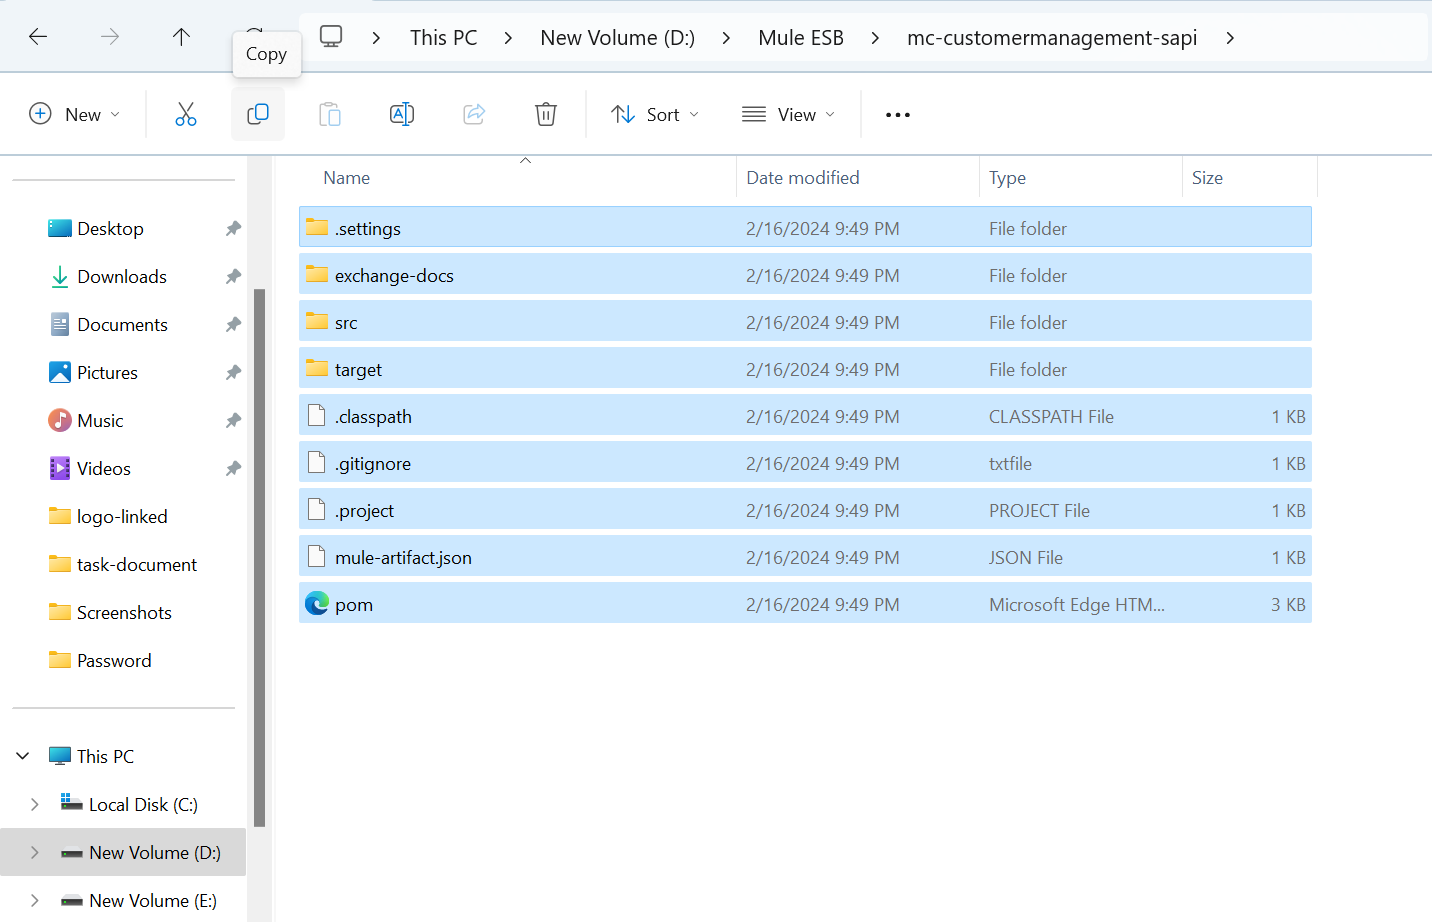Click New Volume (D:) breadcrumb segment
This screenshot has width=1432, height=922.
tap(617, 38)
